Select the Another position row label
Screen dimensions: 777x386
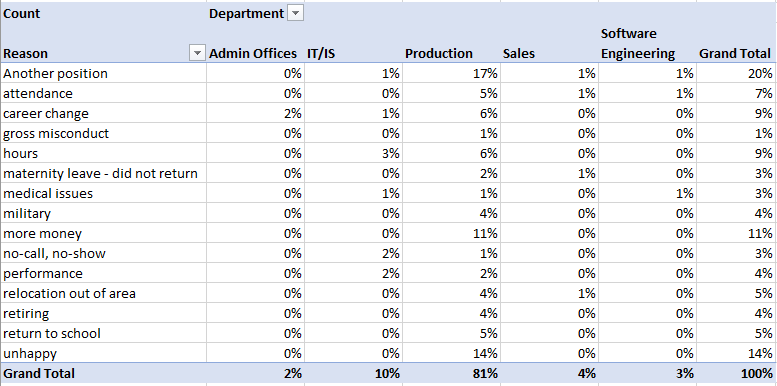(104, 73)
